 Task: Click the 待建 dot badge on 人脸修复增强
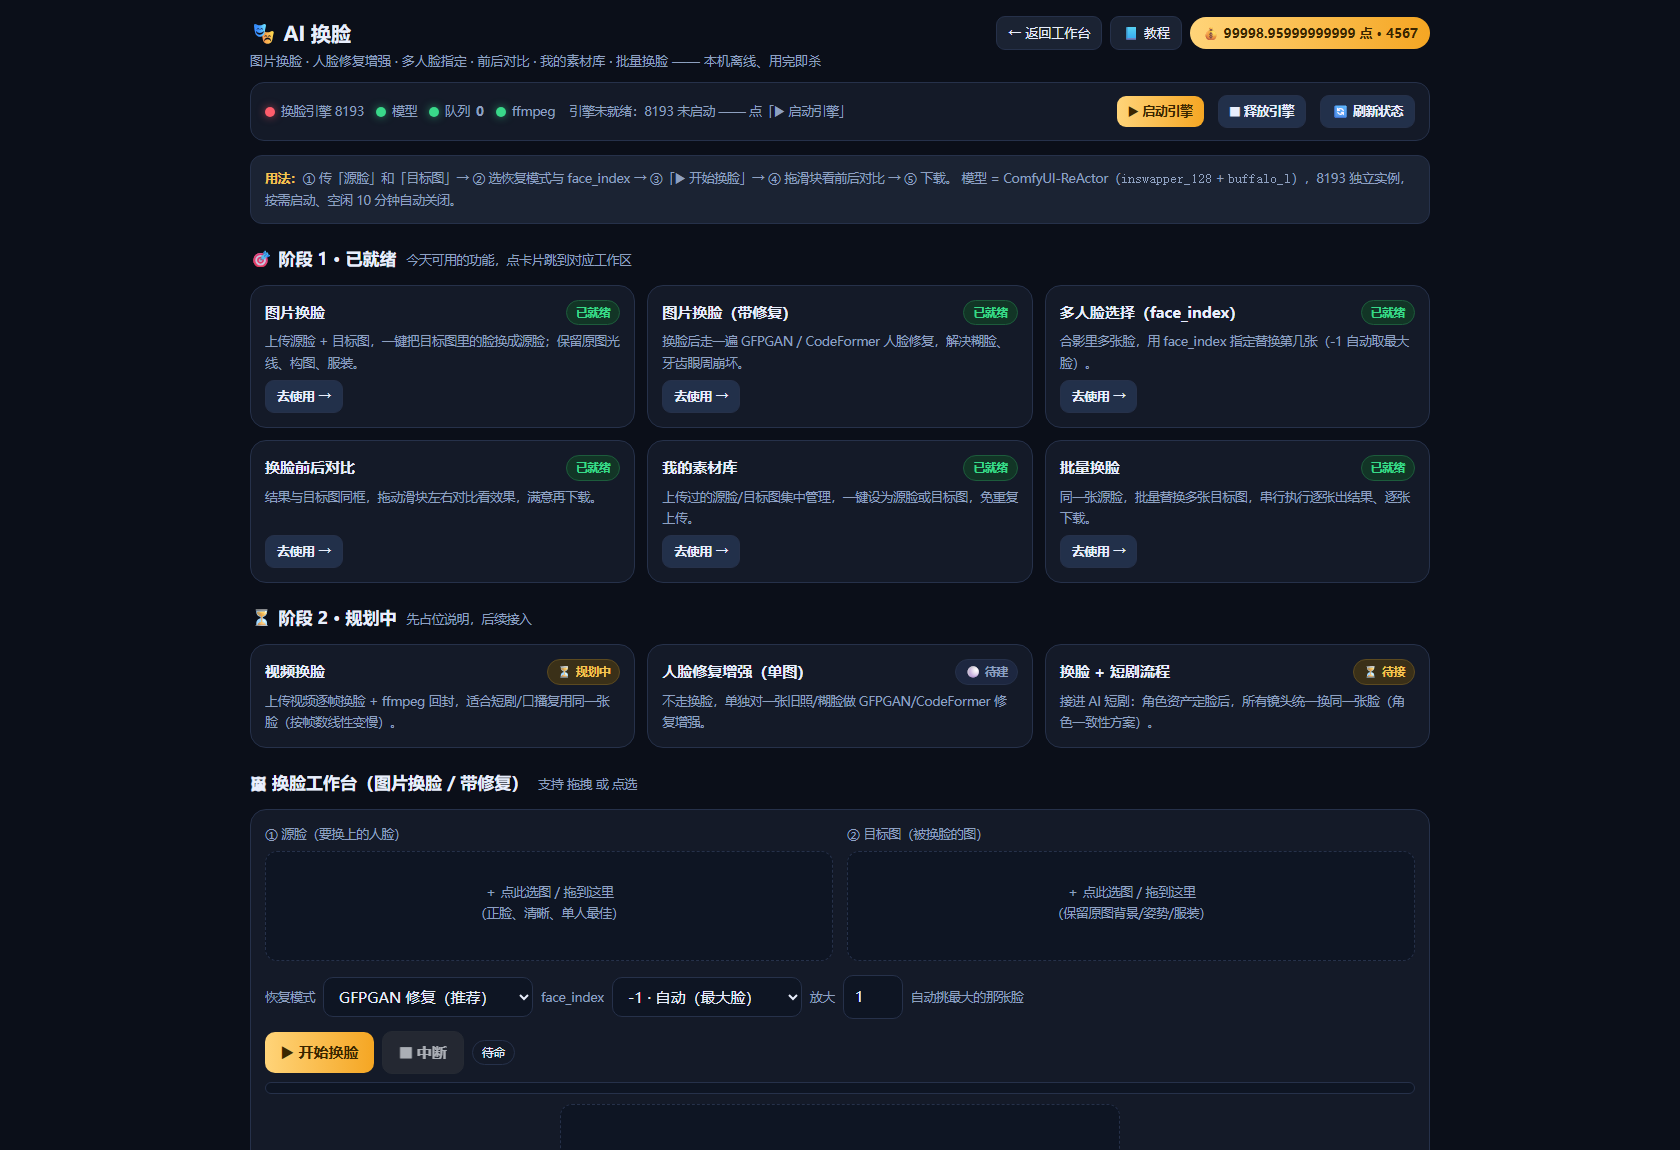tap(986, 672)
